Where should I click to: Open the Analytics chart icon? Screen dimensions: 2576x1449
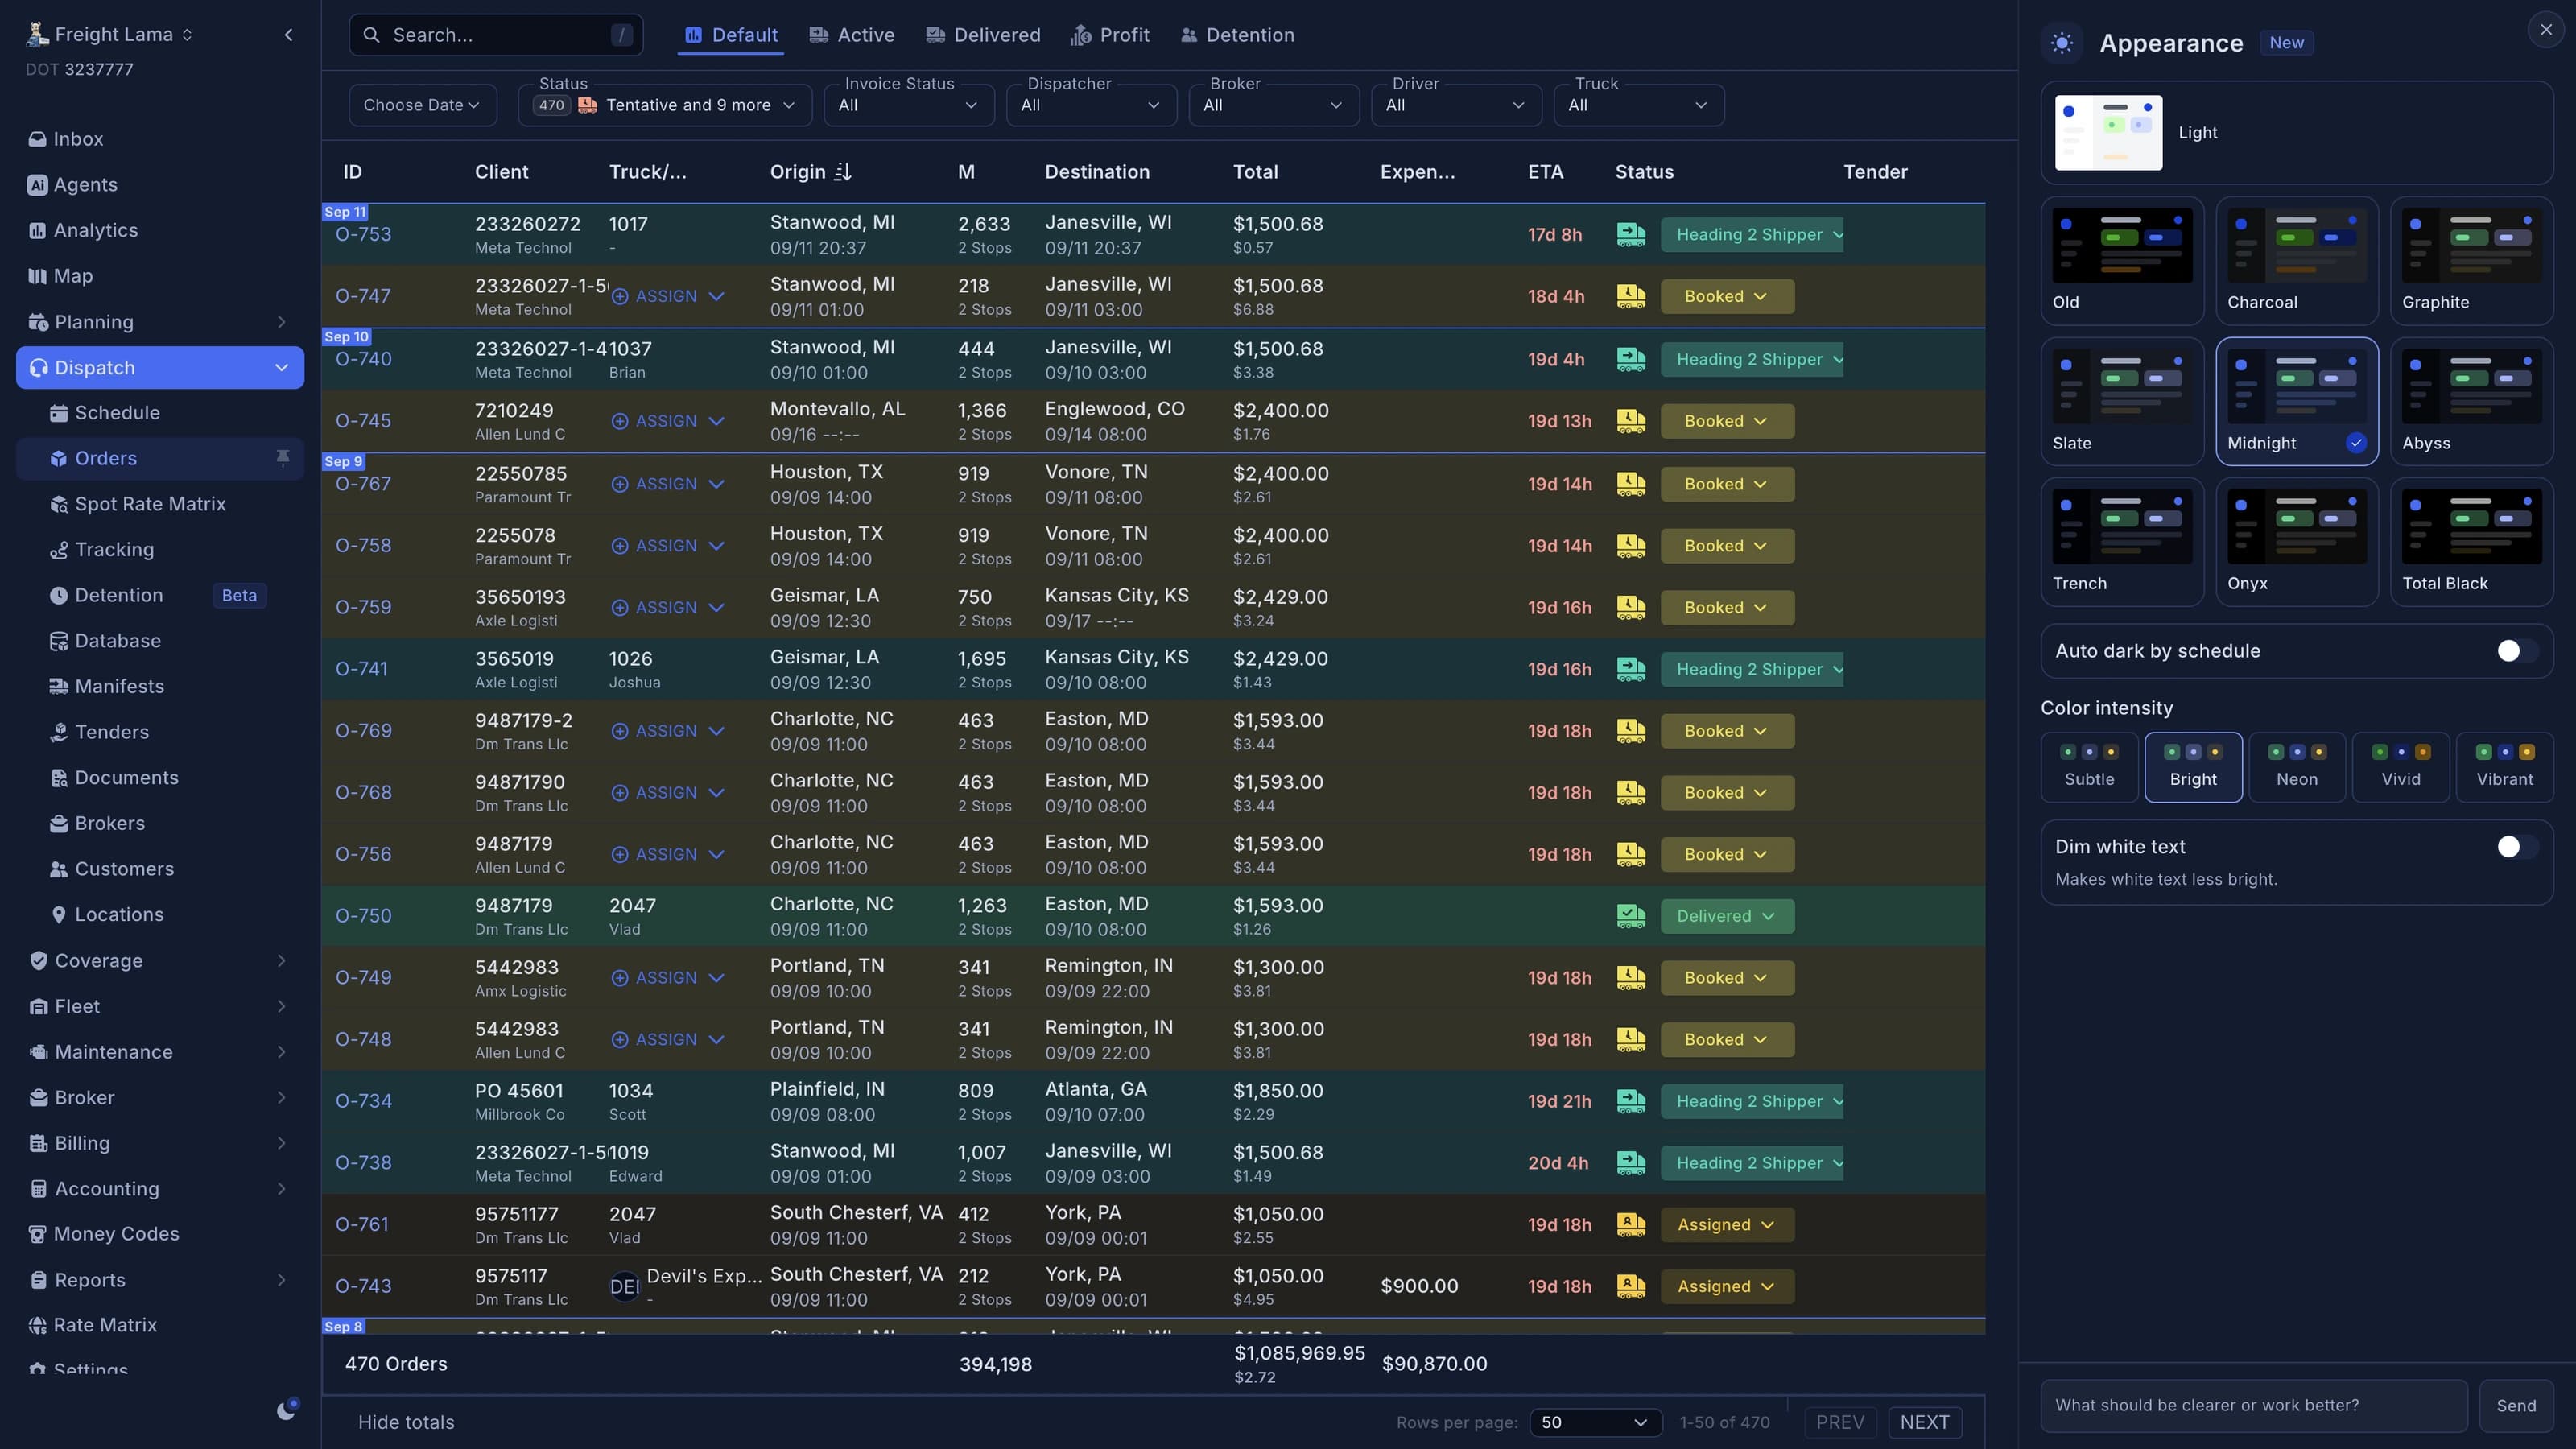[37, 231]
